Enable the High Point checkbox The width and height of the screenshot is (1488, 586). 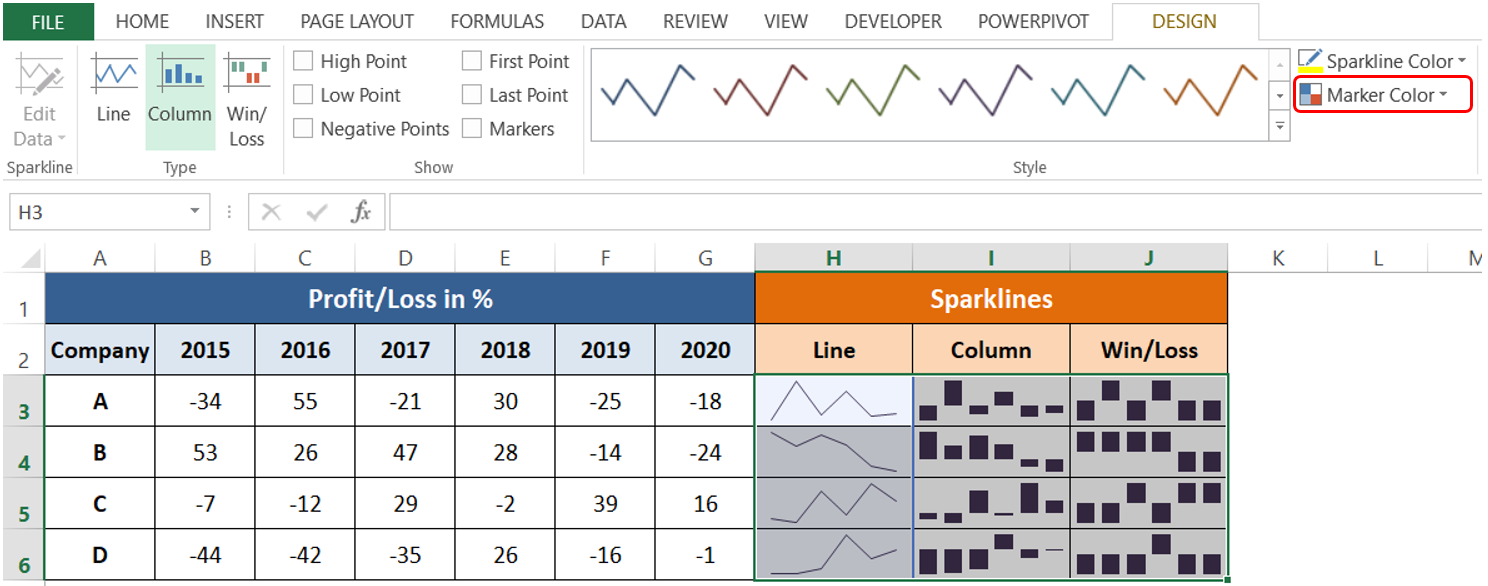tap(303, 60)
